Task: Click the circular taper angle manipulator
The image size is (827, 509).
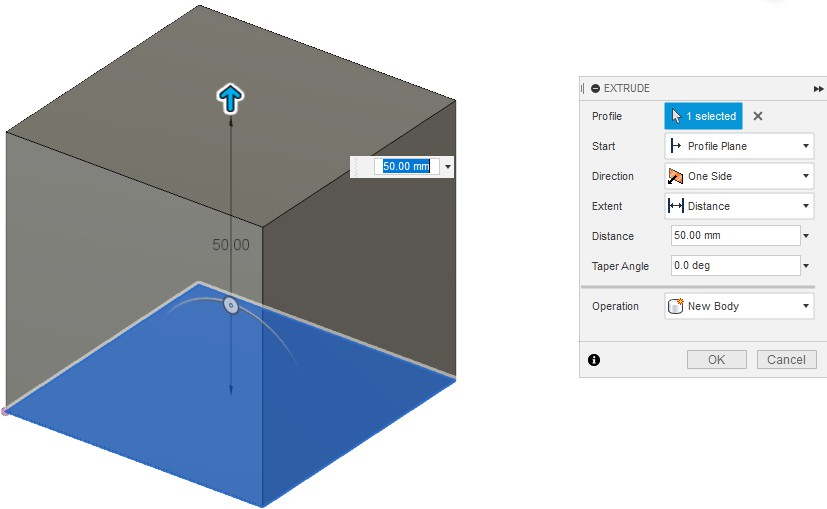Action: pyautogui.click(x=230, y=306)
